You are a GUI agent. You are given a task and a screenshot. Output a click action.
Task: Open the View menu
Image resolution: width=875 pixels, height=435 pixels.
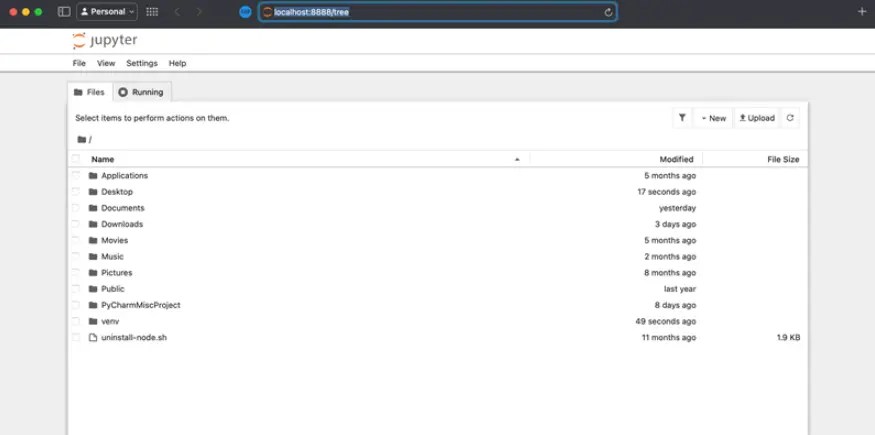(x=106, y=63)
